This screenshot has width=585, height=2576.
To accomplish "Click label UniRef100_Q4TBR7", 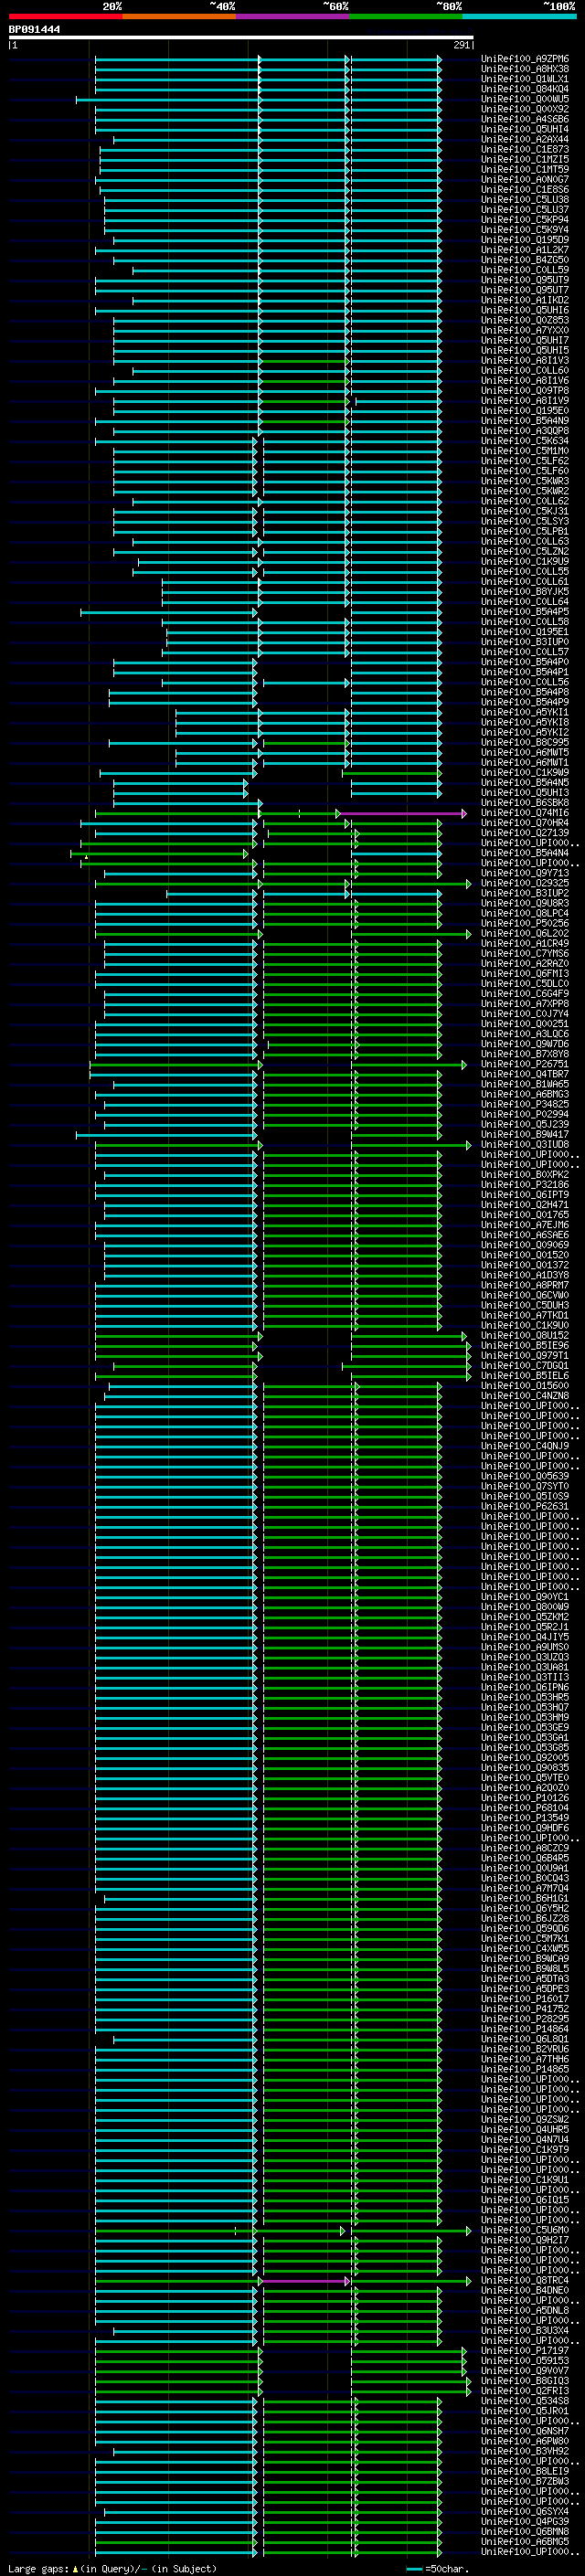I will pos(525,1074).
